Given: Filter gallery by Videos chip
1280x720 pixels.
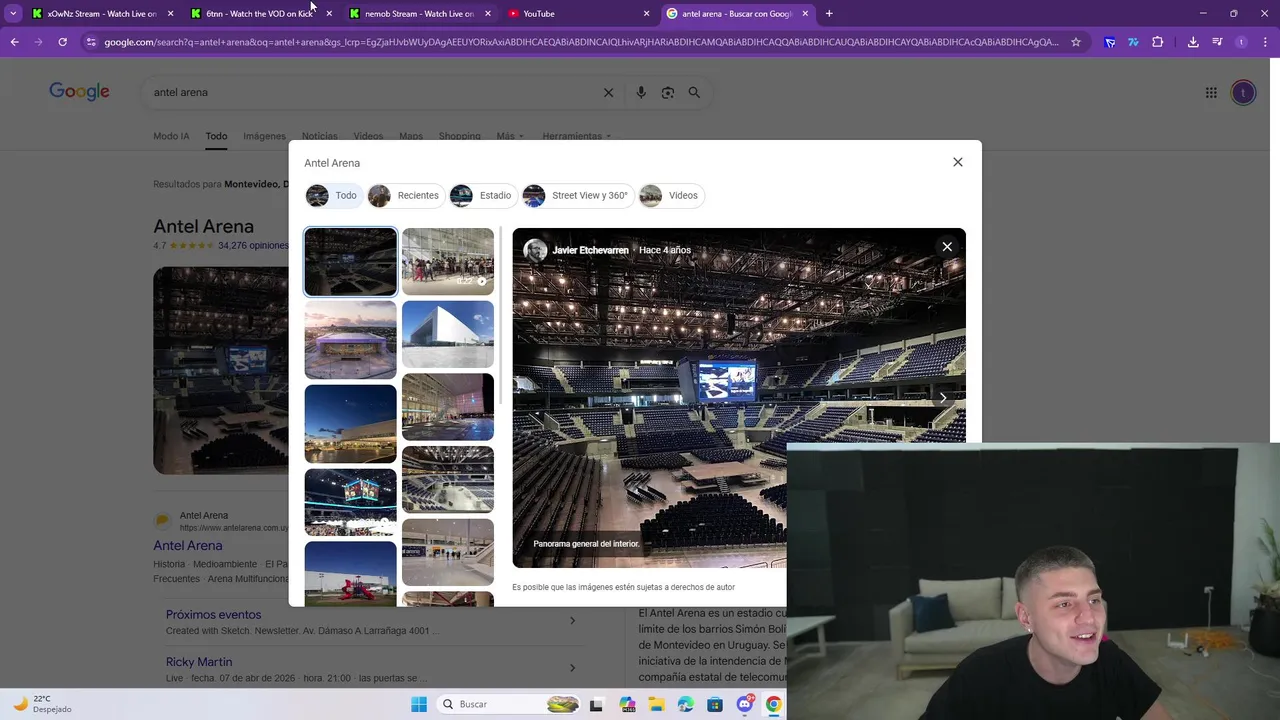Looking at the screenshot, I should point(671,195).
